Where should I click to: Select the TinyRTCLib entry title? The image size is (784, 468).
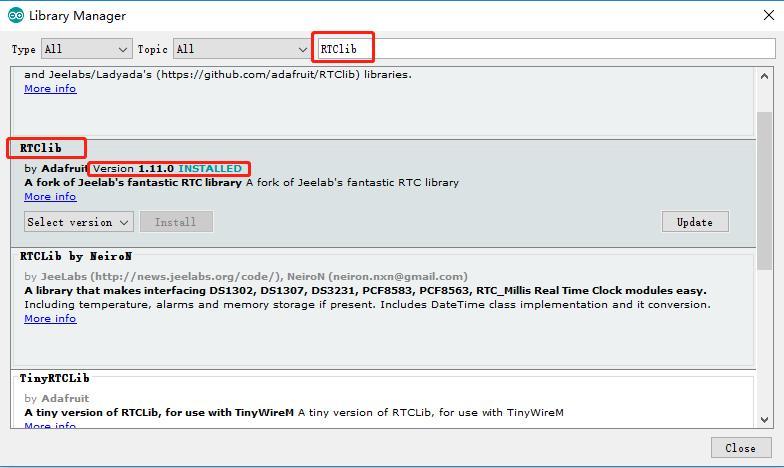pyautogui.click(x=54, y=378)
